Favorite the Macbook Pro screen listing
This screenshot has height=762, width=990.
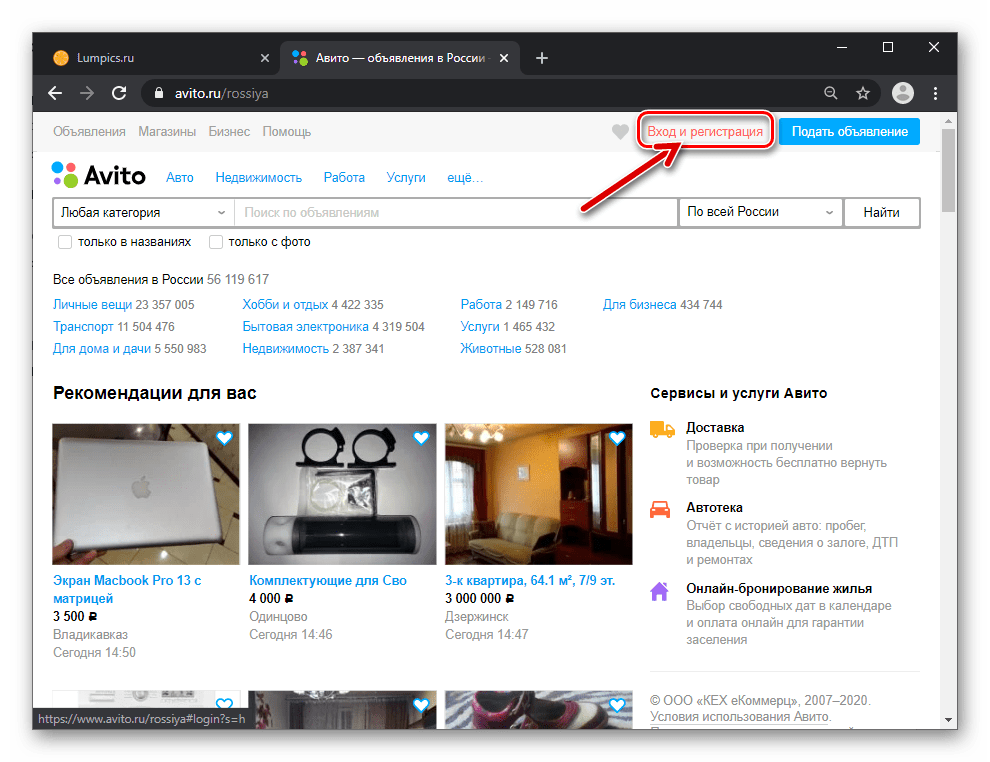click(x=225, y=438)
